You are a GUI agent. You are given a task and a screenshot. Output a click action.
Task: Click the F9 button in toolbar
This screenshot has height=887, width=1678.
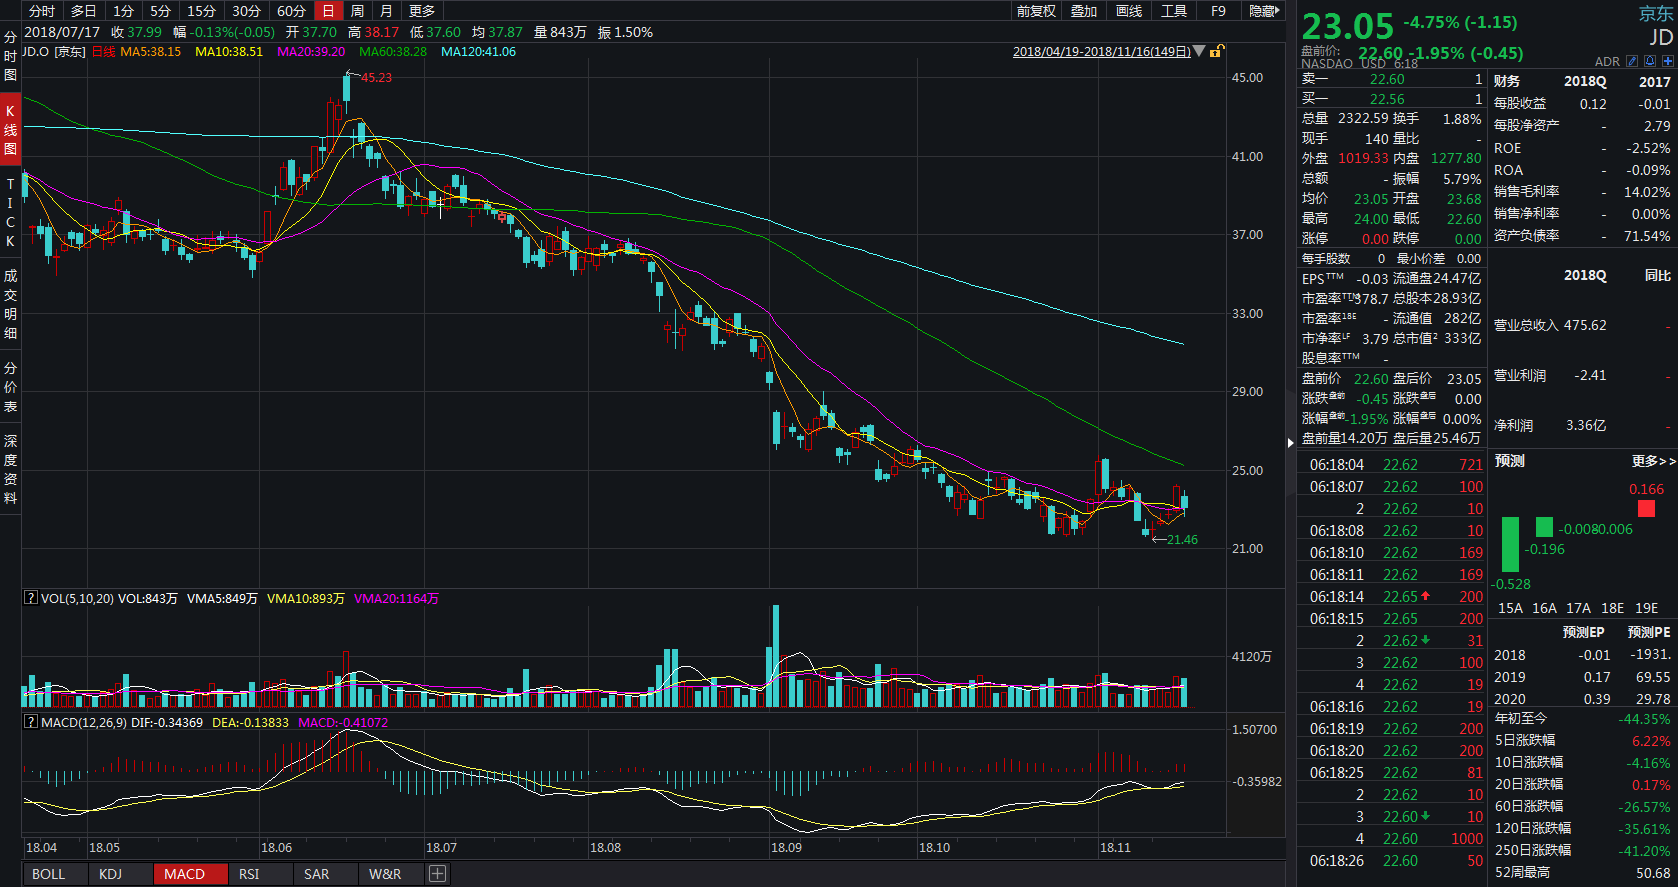(x=1218, y=11)
